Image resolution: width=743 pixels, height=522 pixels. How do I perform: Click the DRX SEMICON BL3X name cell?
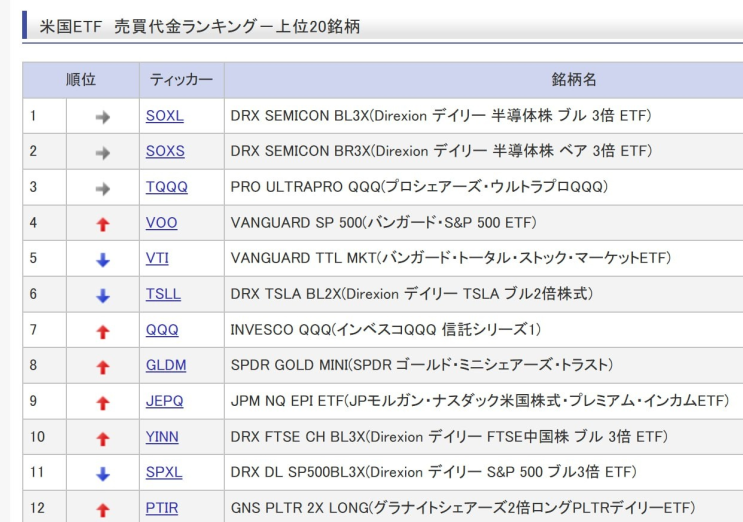pos(484,116)
